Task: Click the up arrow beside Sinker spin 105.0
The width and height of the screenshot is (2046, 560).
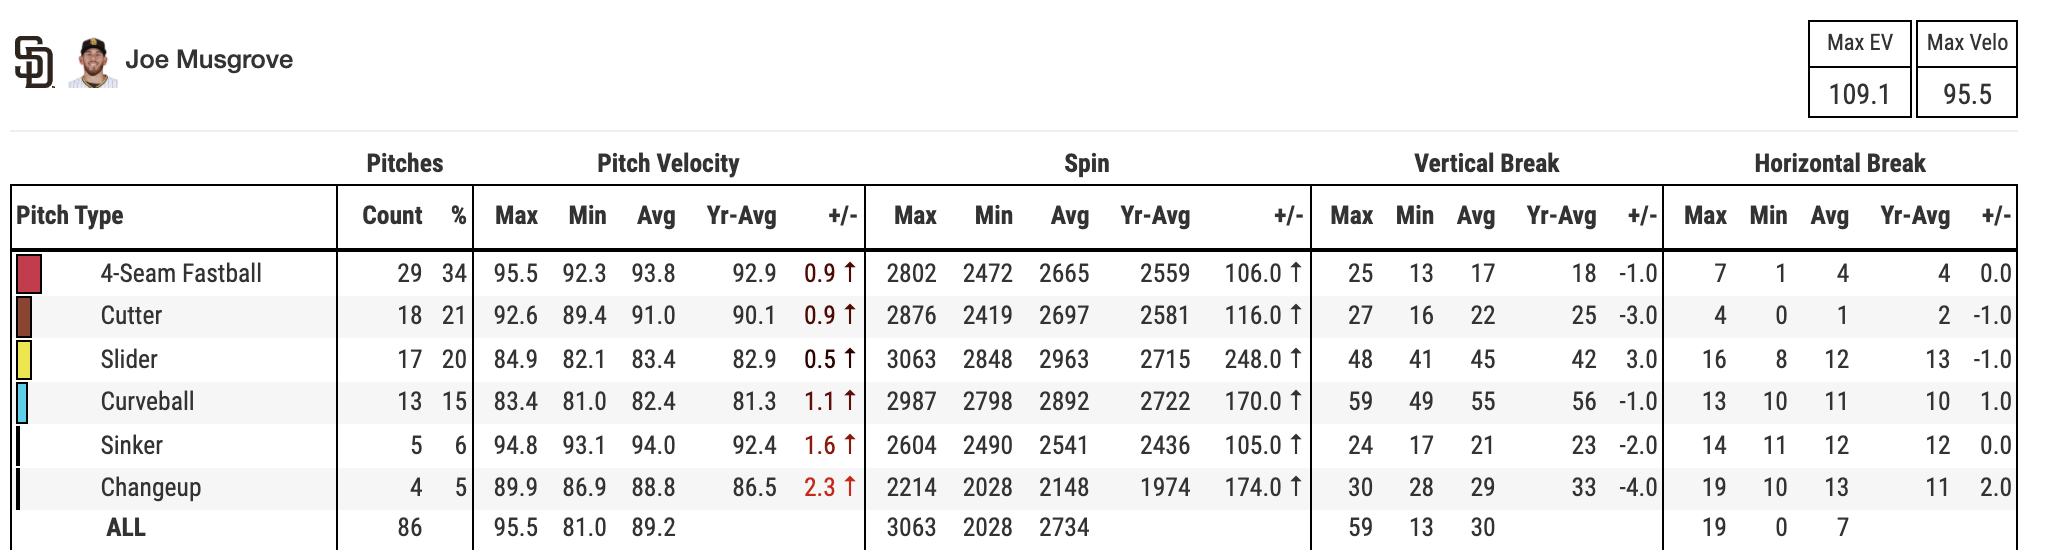Action: [1296, 444]
